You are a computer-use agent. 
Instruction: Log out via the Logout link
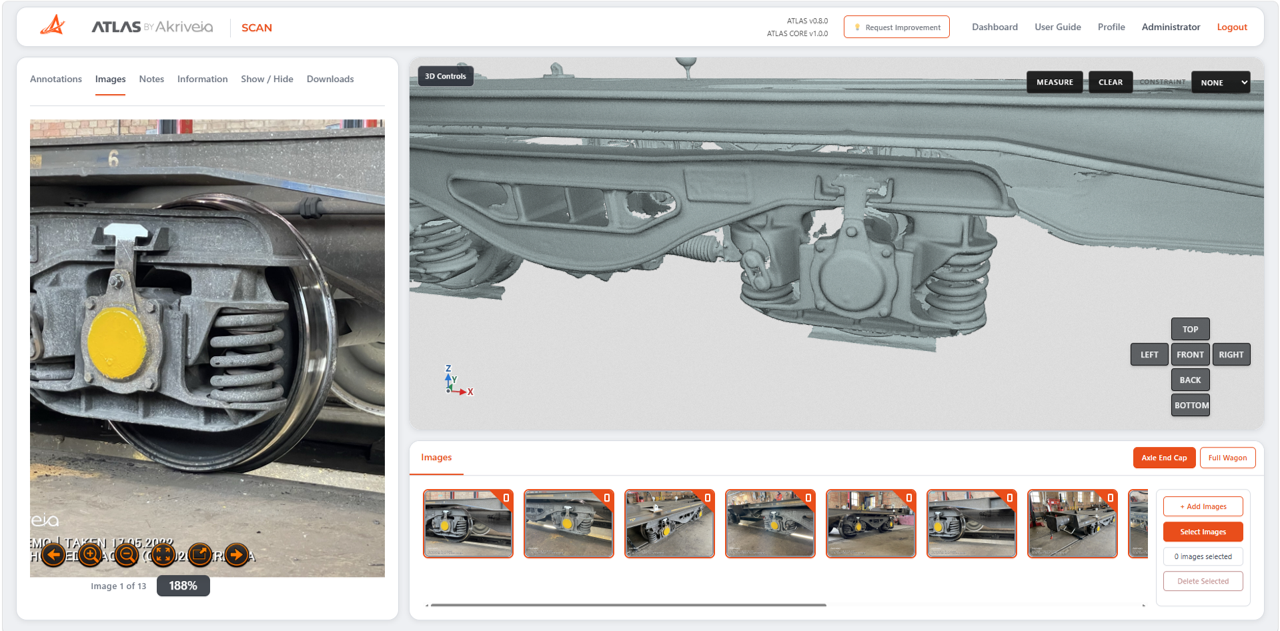point(1232,27)
